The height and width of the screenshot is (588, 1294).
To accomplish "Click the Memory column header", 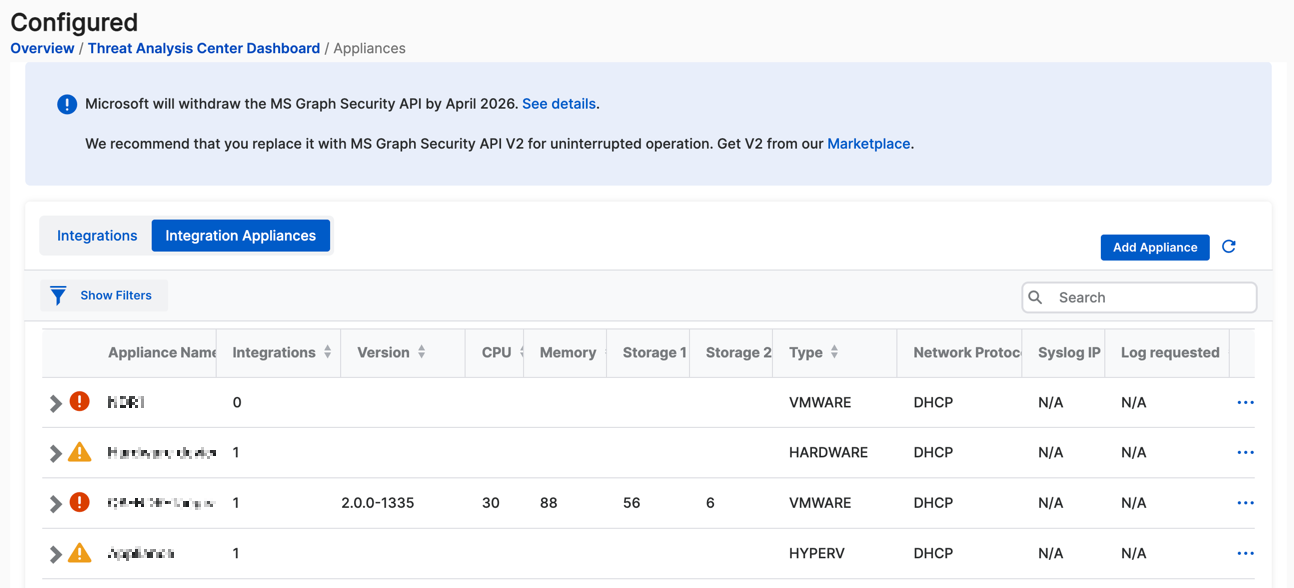I will [567, 352].
